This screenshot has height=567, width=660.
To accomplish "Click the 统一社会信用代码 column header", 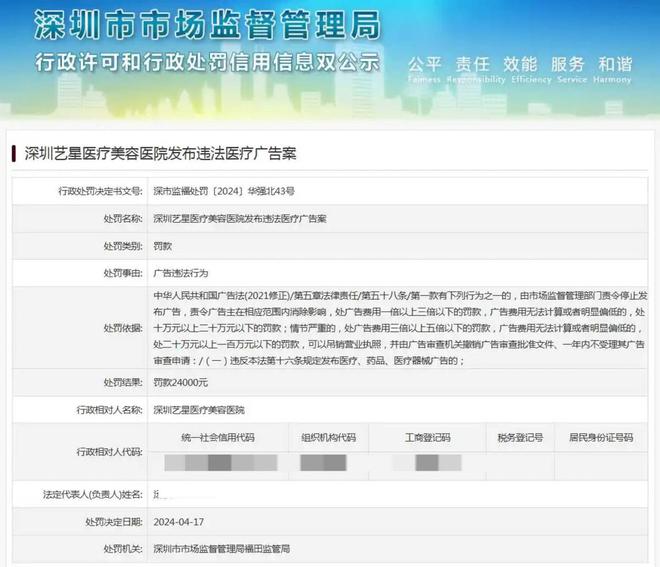I will pos(218,437).
